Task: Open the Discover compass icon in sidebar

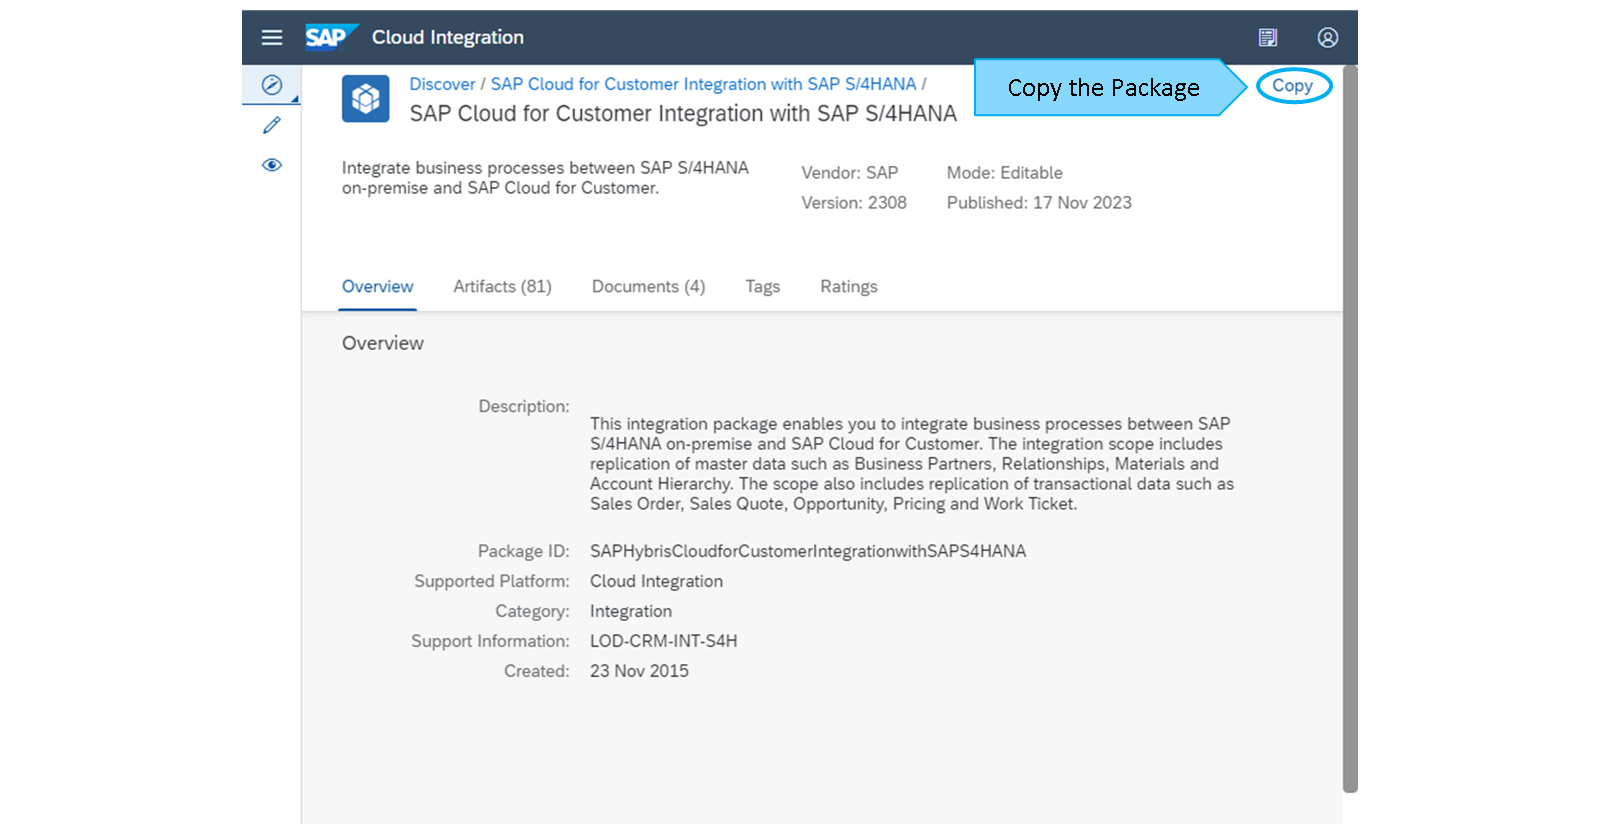Action: point(272,85)
